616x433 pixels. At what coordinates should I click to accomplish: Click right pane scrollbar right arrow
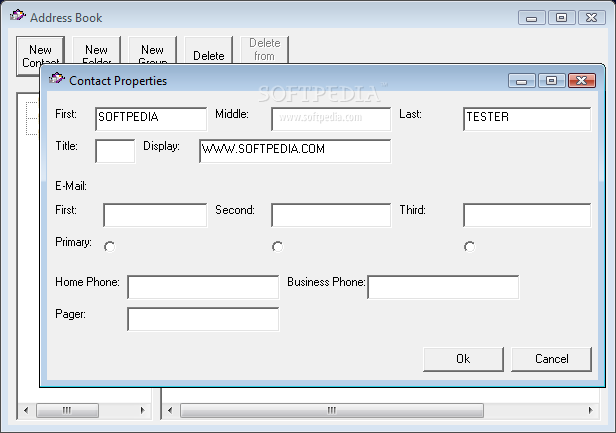[590, 411]
